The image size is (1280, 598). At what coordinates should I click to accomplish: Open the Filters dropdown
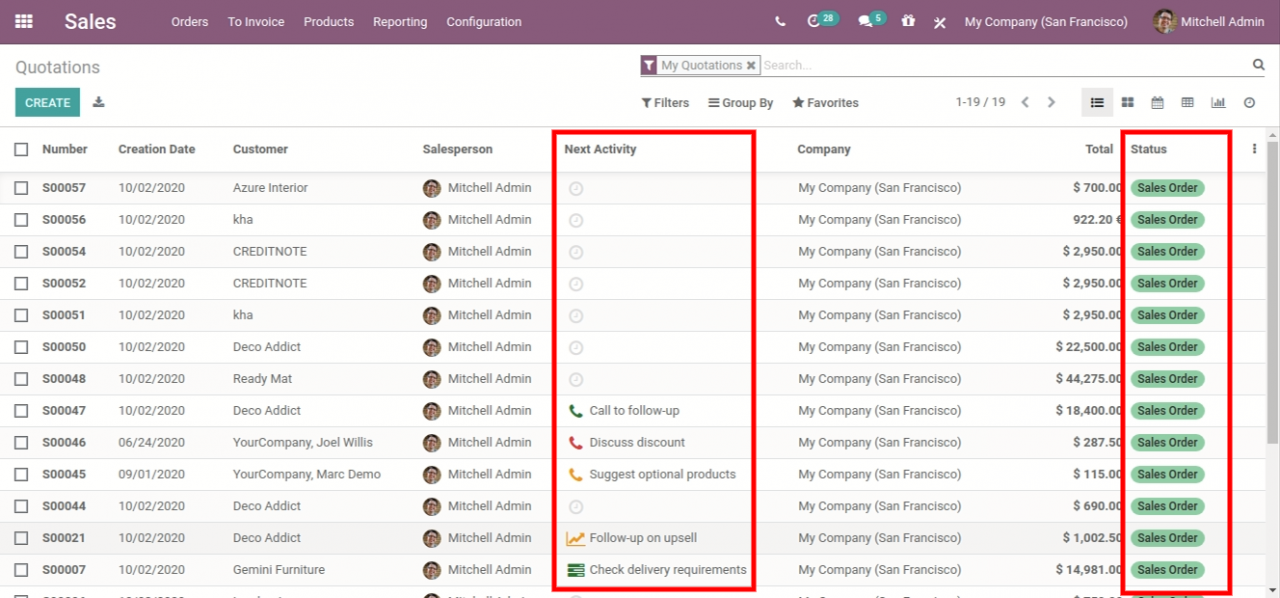click(x=665, y=102)
